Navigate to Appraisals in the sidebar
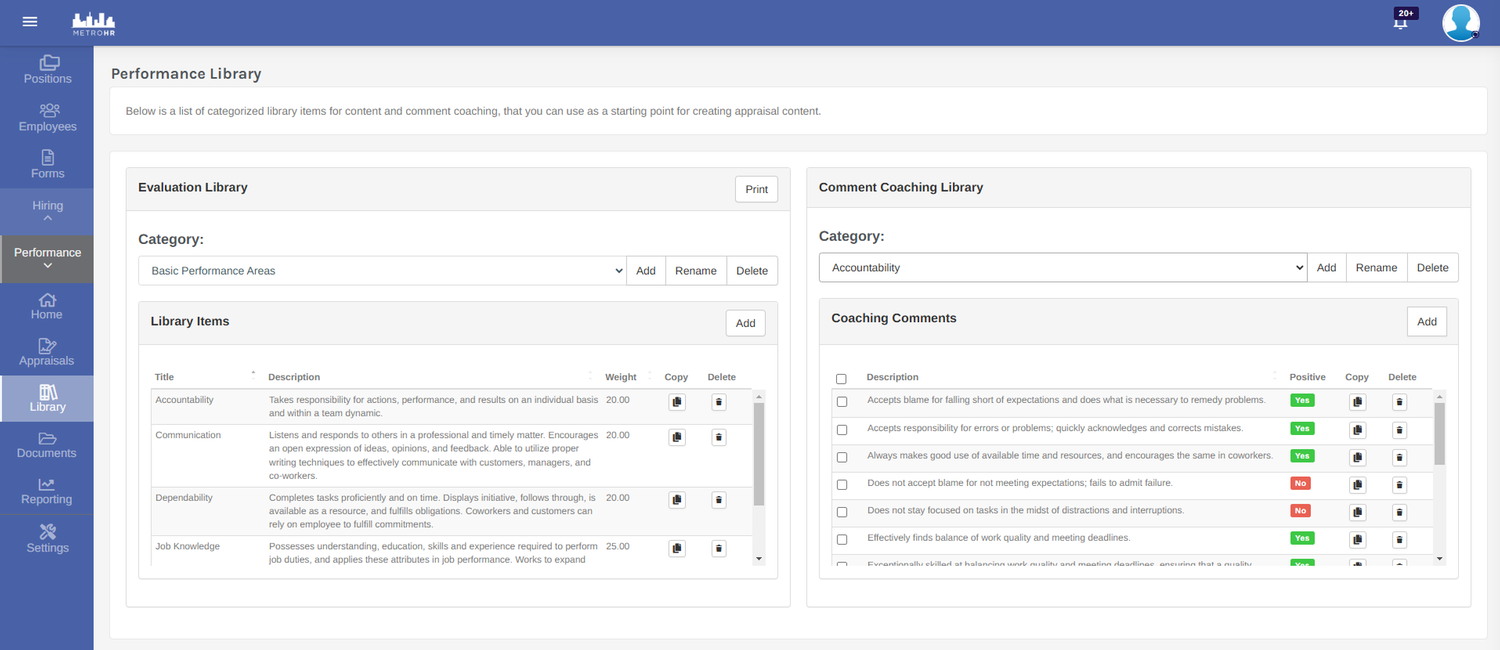The height and width of the screenshot is (650, 1500). tap(47, 351)
